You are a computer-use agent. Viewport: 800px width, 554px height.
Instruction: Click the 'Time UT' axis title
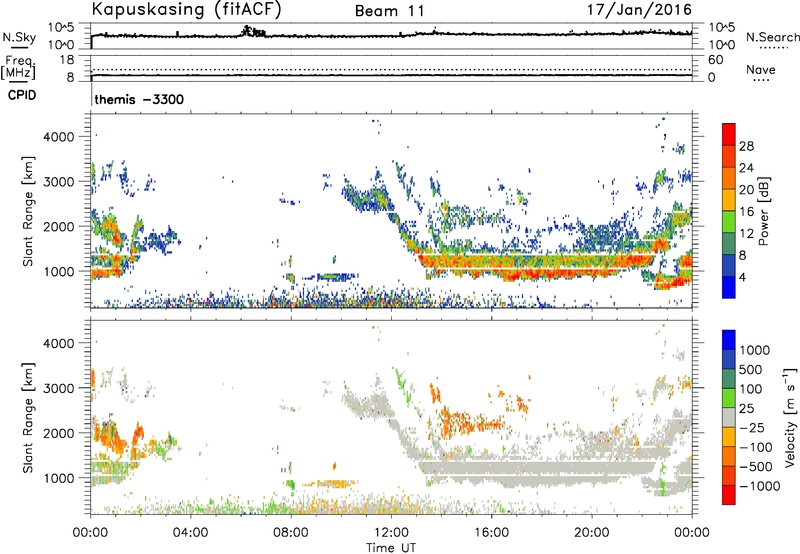click(x=391, y=548)
